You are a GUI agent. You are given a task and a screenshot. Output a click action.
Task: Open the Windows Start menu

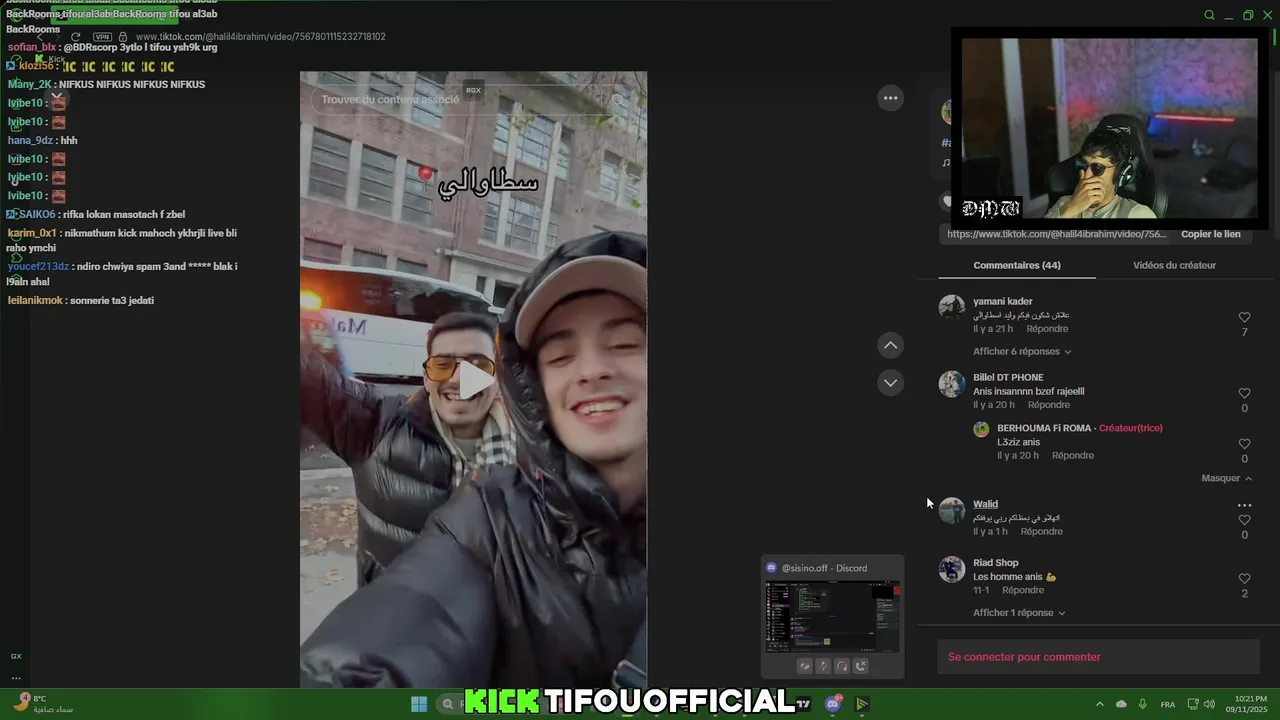tap(419, 704)
